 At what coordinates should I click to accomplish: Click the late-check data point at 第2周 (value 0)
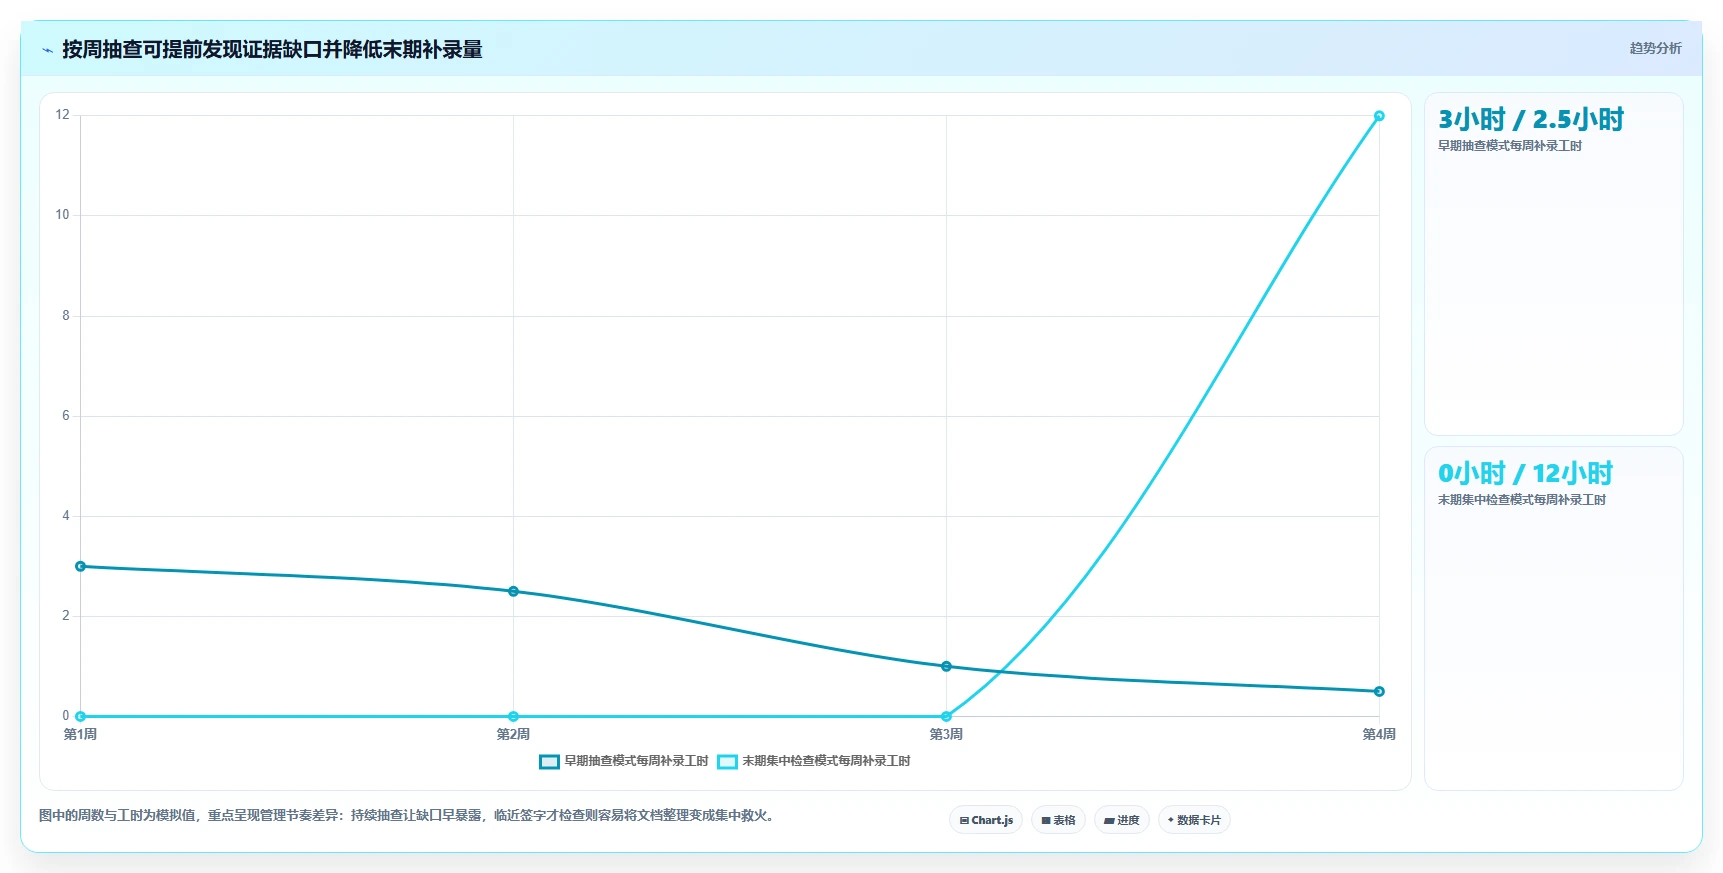click(x=513, y=716)
